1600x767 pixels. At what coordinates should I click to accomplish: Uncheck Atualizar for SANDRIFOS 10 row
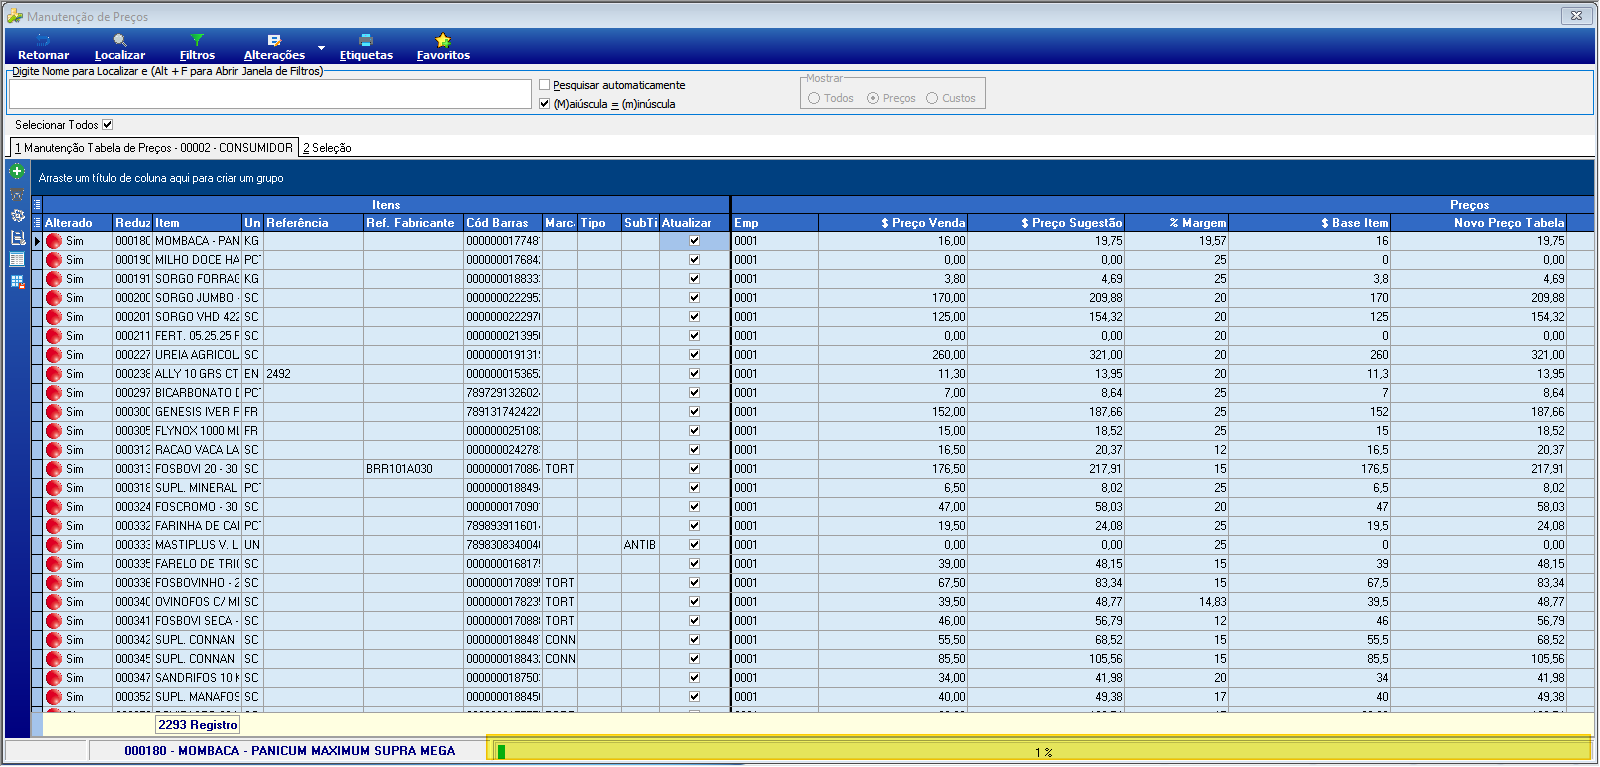[x=694, y=678]
